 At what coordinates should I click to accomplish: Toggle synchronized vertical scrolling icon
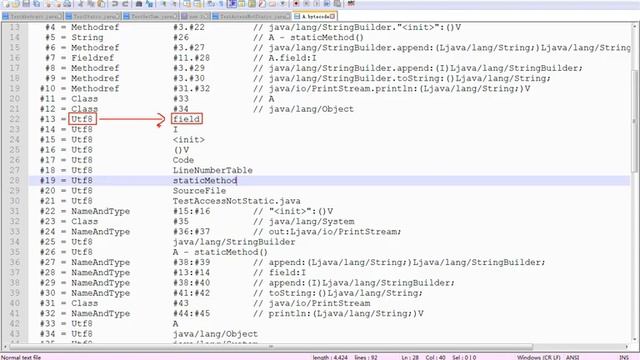click(187, 4)
